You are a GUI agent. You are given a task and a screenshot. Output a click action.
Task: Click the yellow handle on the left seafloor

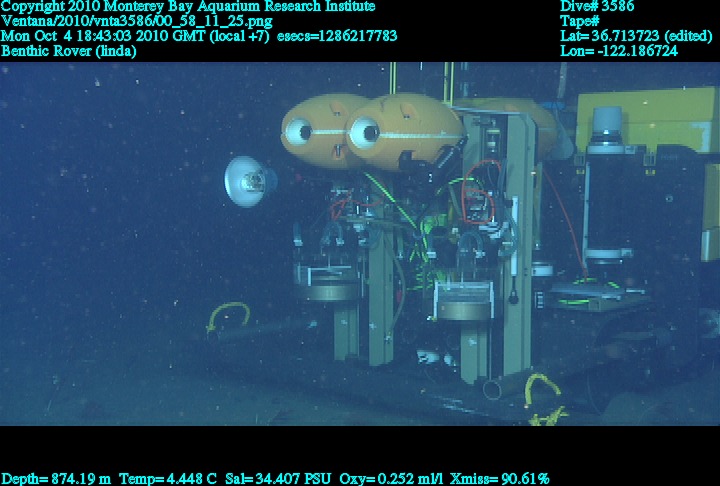227,316
